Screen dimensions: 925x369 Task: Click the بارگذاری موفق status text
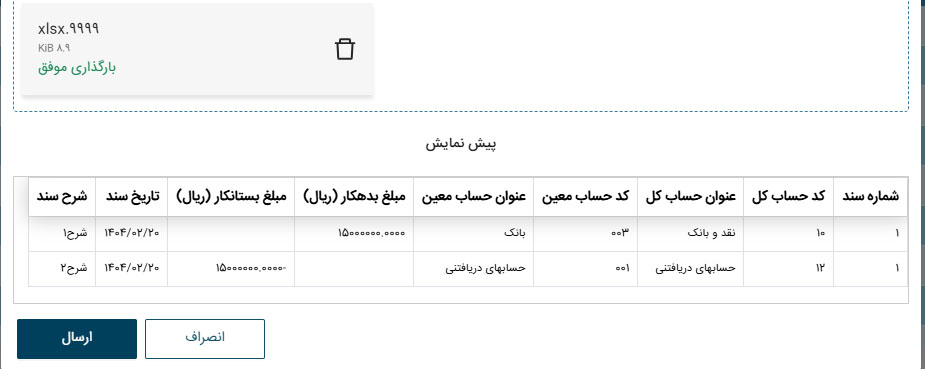click(x=77, y=67)
